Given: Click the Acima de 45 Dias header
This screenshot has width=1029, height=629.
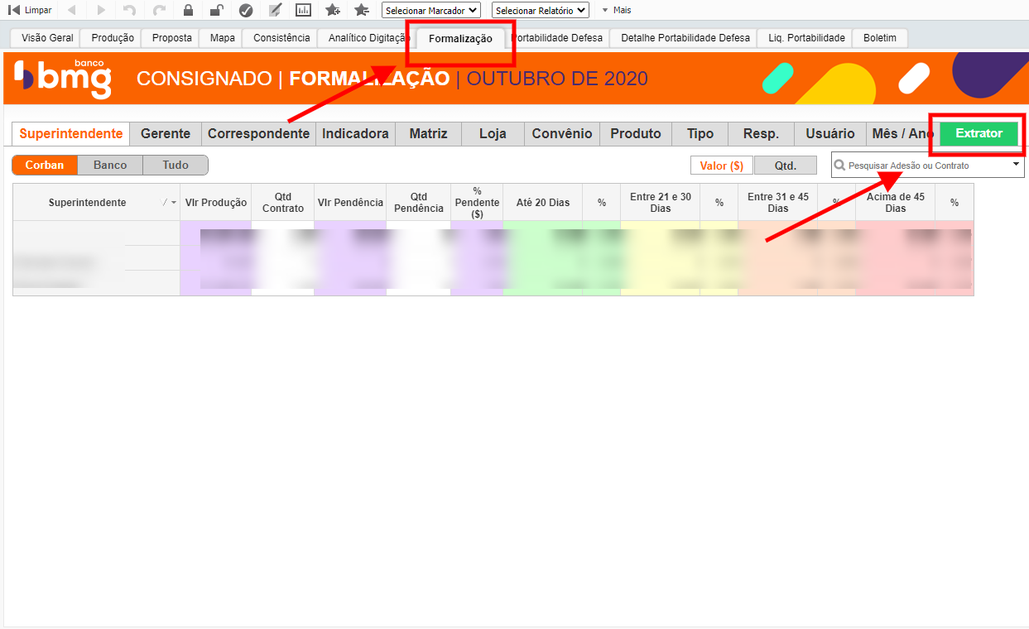Looking at the screenshot, I should pos(895,202).
